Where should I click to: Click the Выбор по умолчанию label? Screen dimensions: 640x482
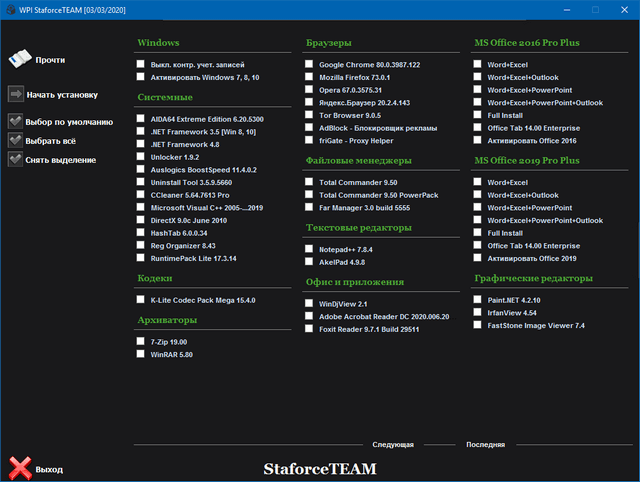[69, 122]
